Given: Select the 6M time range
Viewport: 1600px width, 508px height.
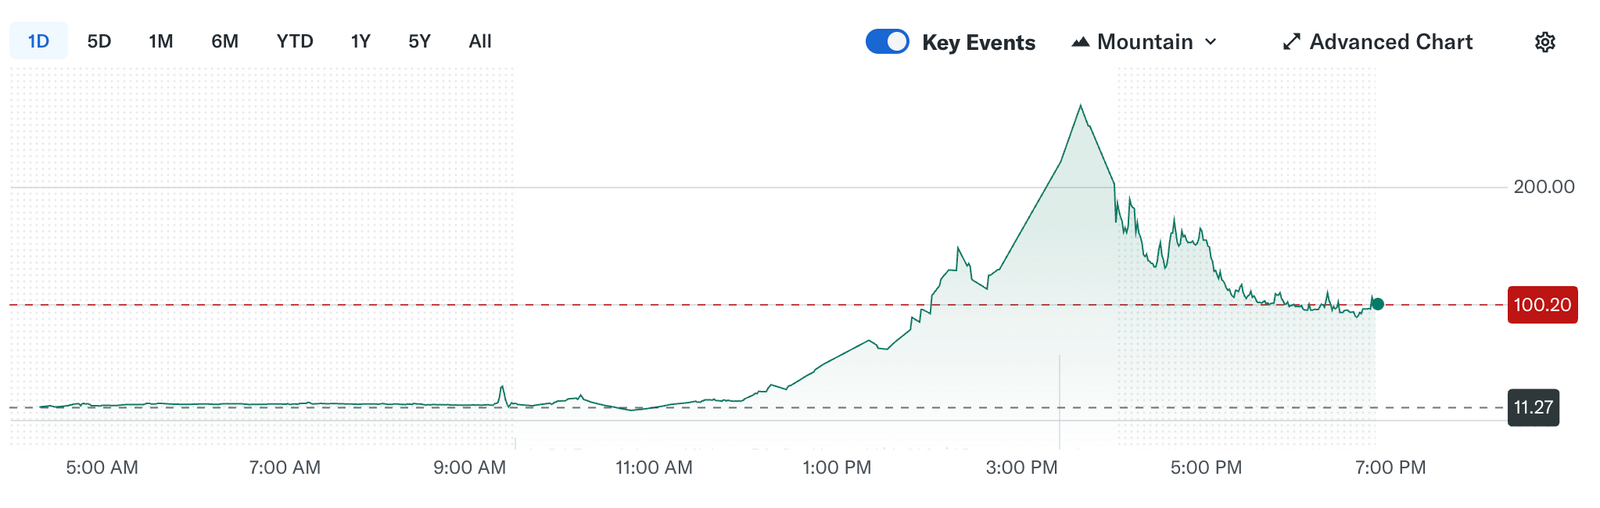Looking at the screenshot, I should pyautogui.click(x=225, y=41).
